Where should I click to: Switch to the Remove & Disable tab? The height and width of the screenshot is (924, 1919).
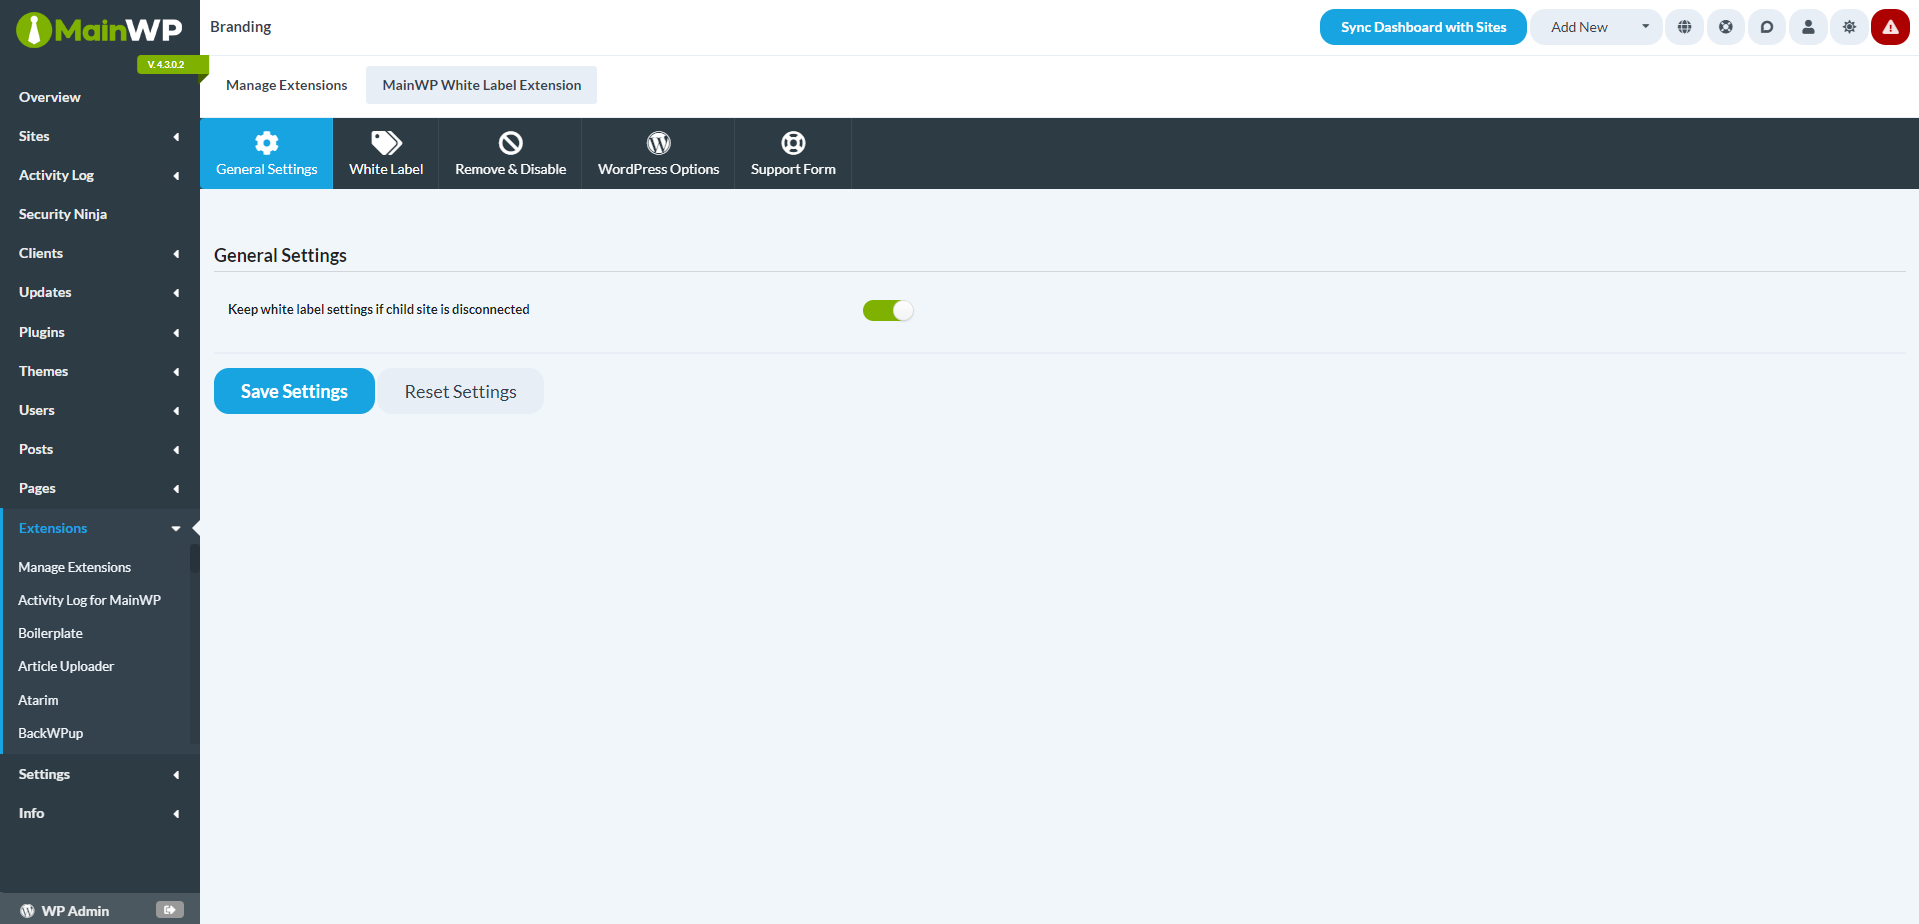511,154
